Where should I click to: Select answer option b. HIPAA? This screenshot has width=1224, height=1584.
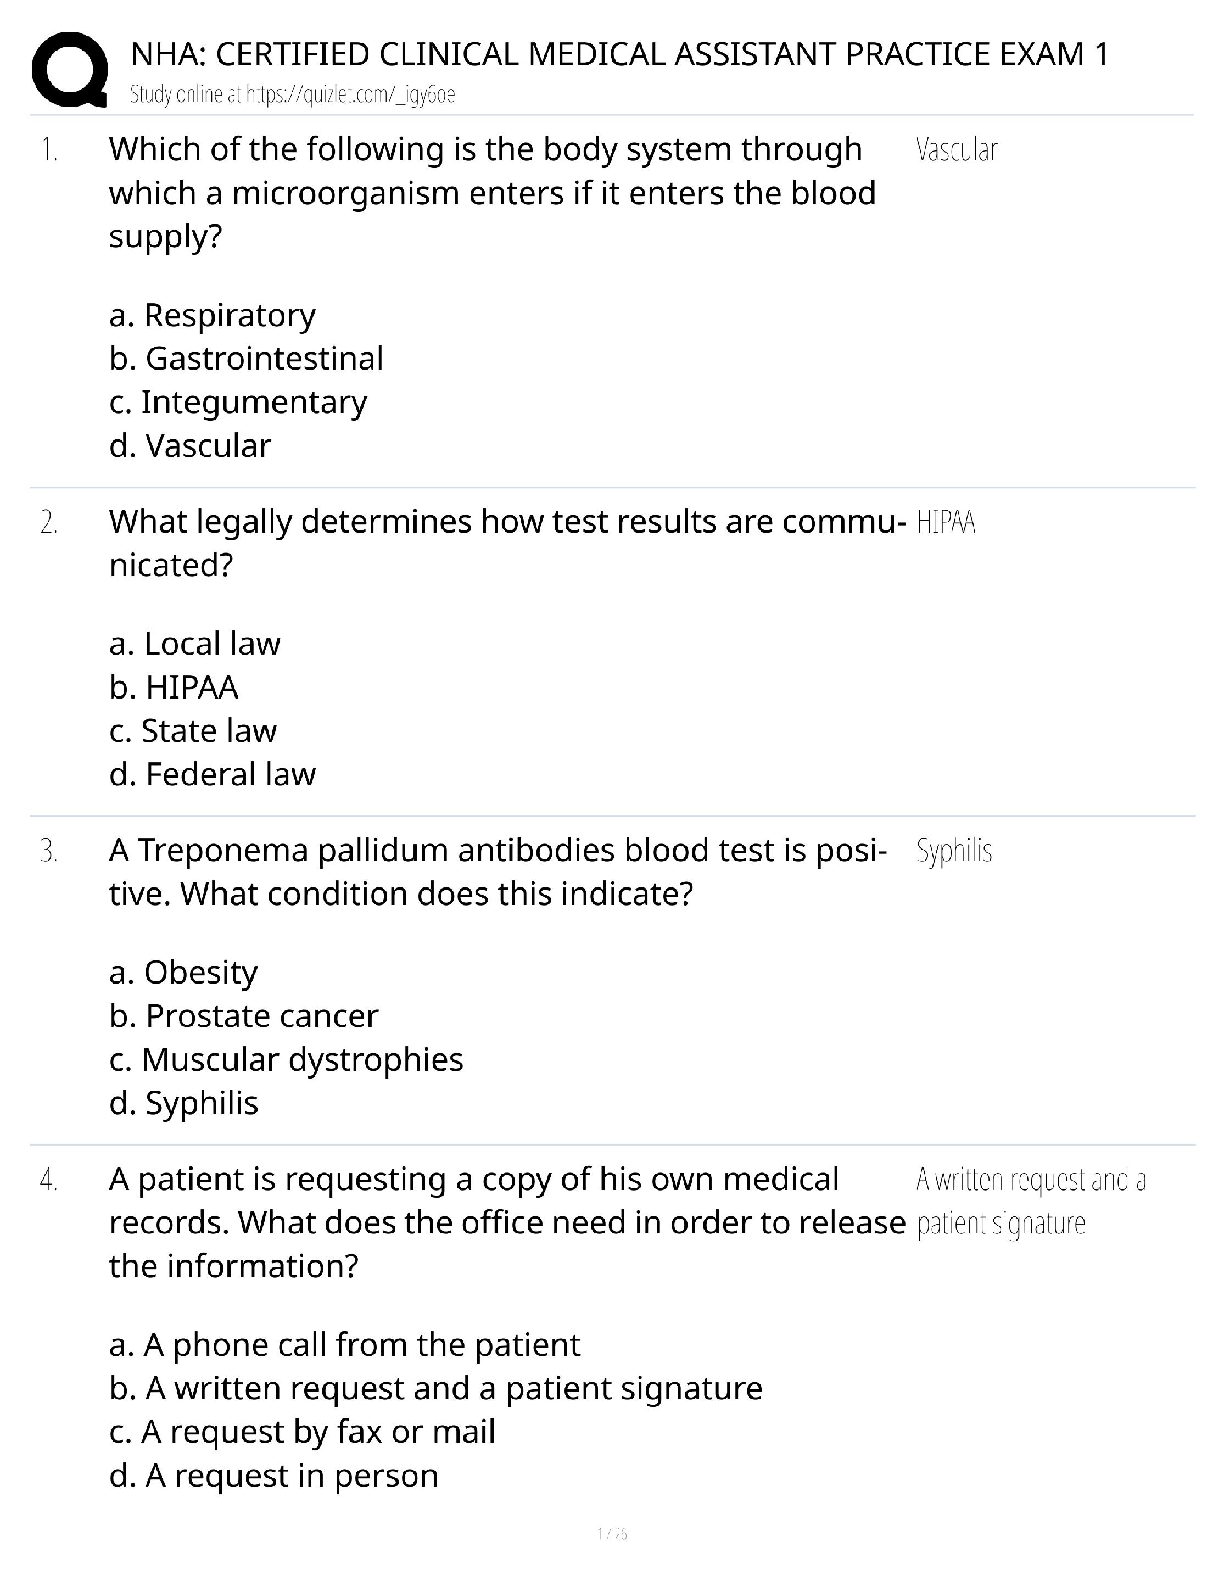(174, 688)
